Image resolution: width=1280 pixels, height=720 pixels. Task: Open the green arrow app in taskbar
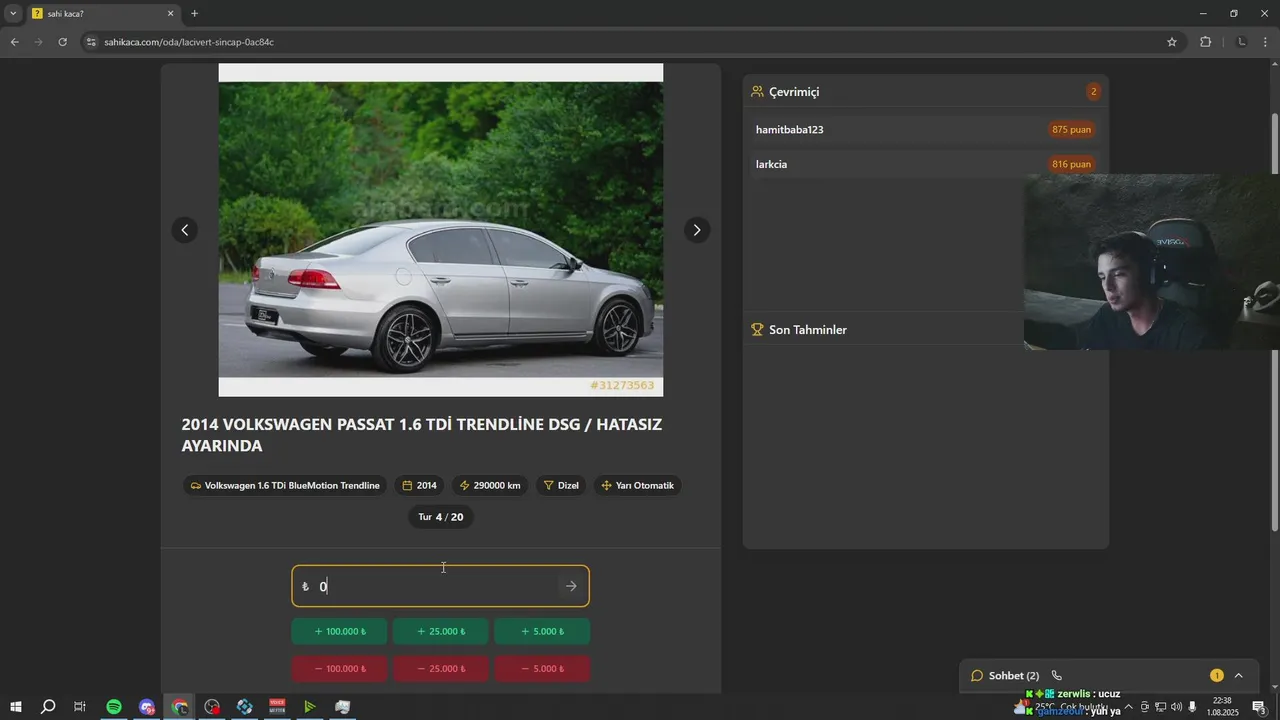(x=310, y=707)
